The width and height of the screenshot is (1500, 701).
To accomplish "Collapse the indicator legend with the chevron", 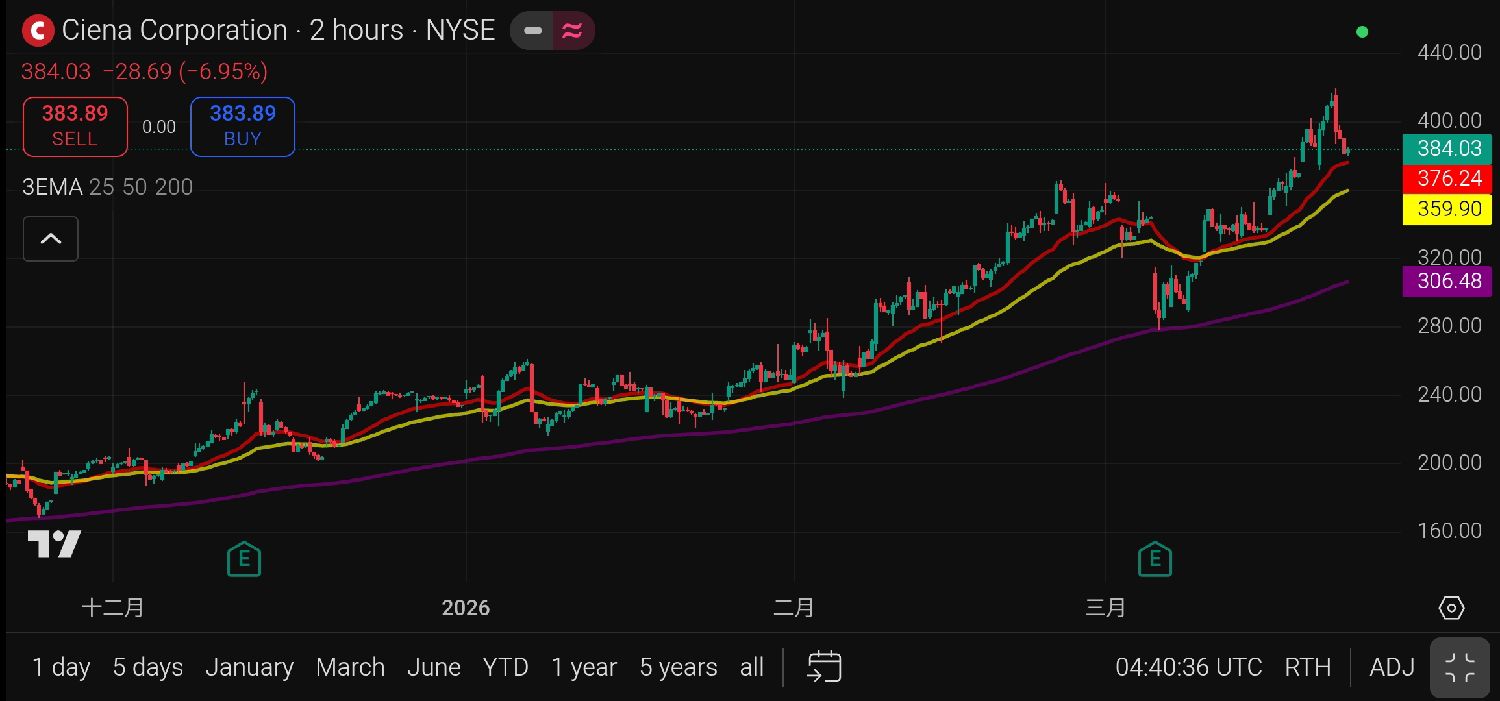I will [50, 239].
